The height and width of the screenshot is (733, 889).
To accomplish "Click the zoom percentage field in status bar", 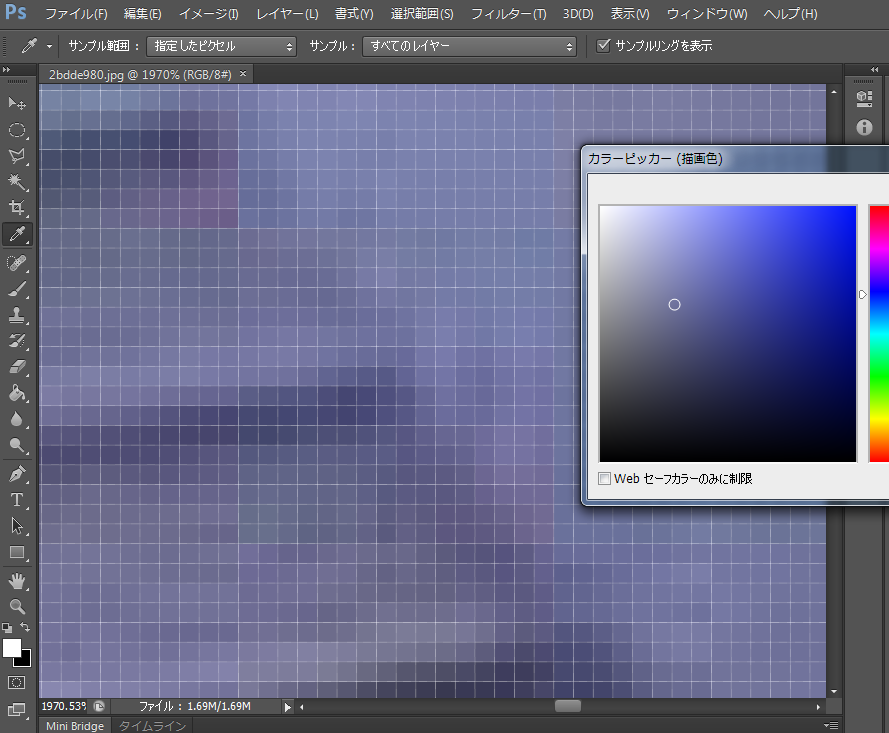I will [63, 706].
